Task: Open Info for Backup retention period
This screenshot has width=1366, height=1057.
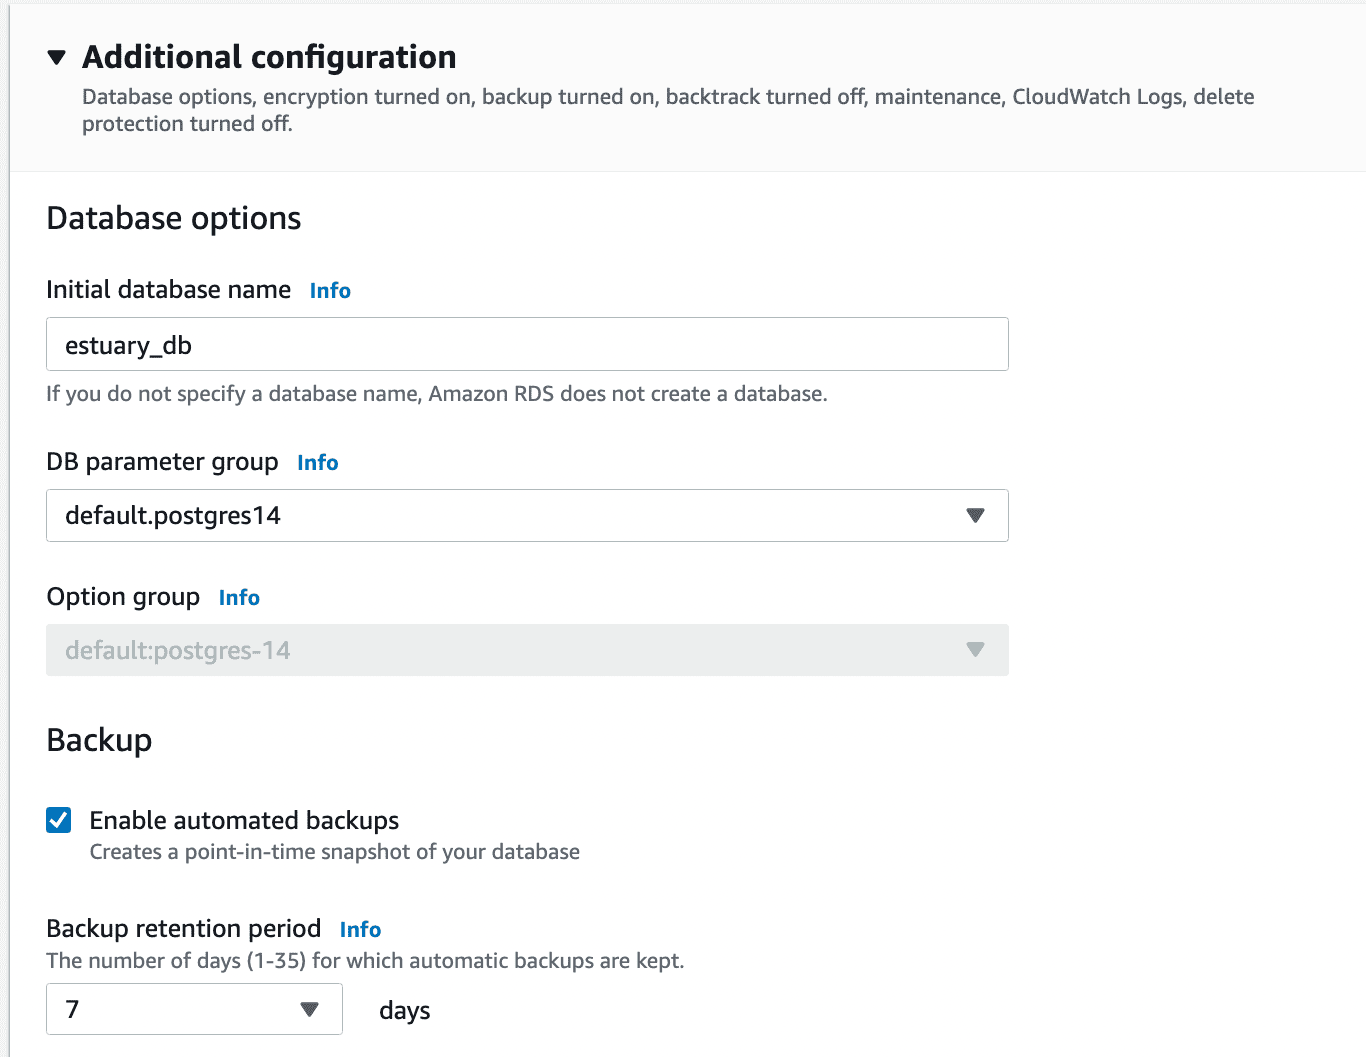Action: [360, 929]
